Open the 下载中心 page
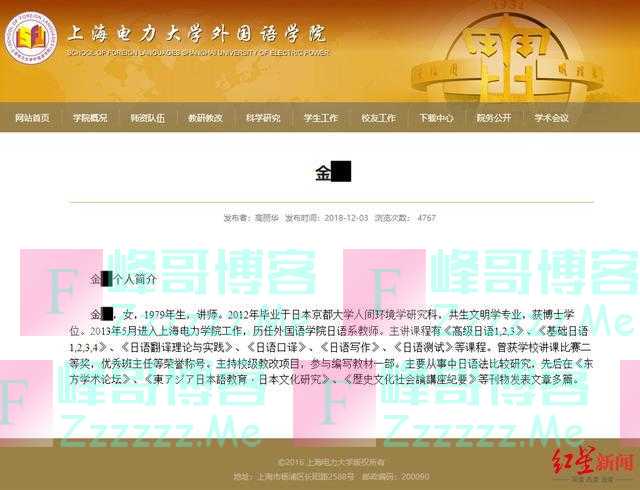The image size is (640, 490). (x=436, y=118)
